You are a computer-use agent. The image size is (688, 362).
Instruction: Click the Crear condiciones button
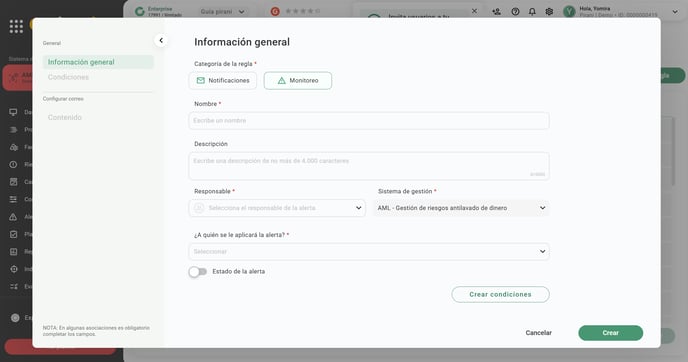point(500,294)
